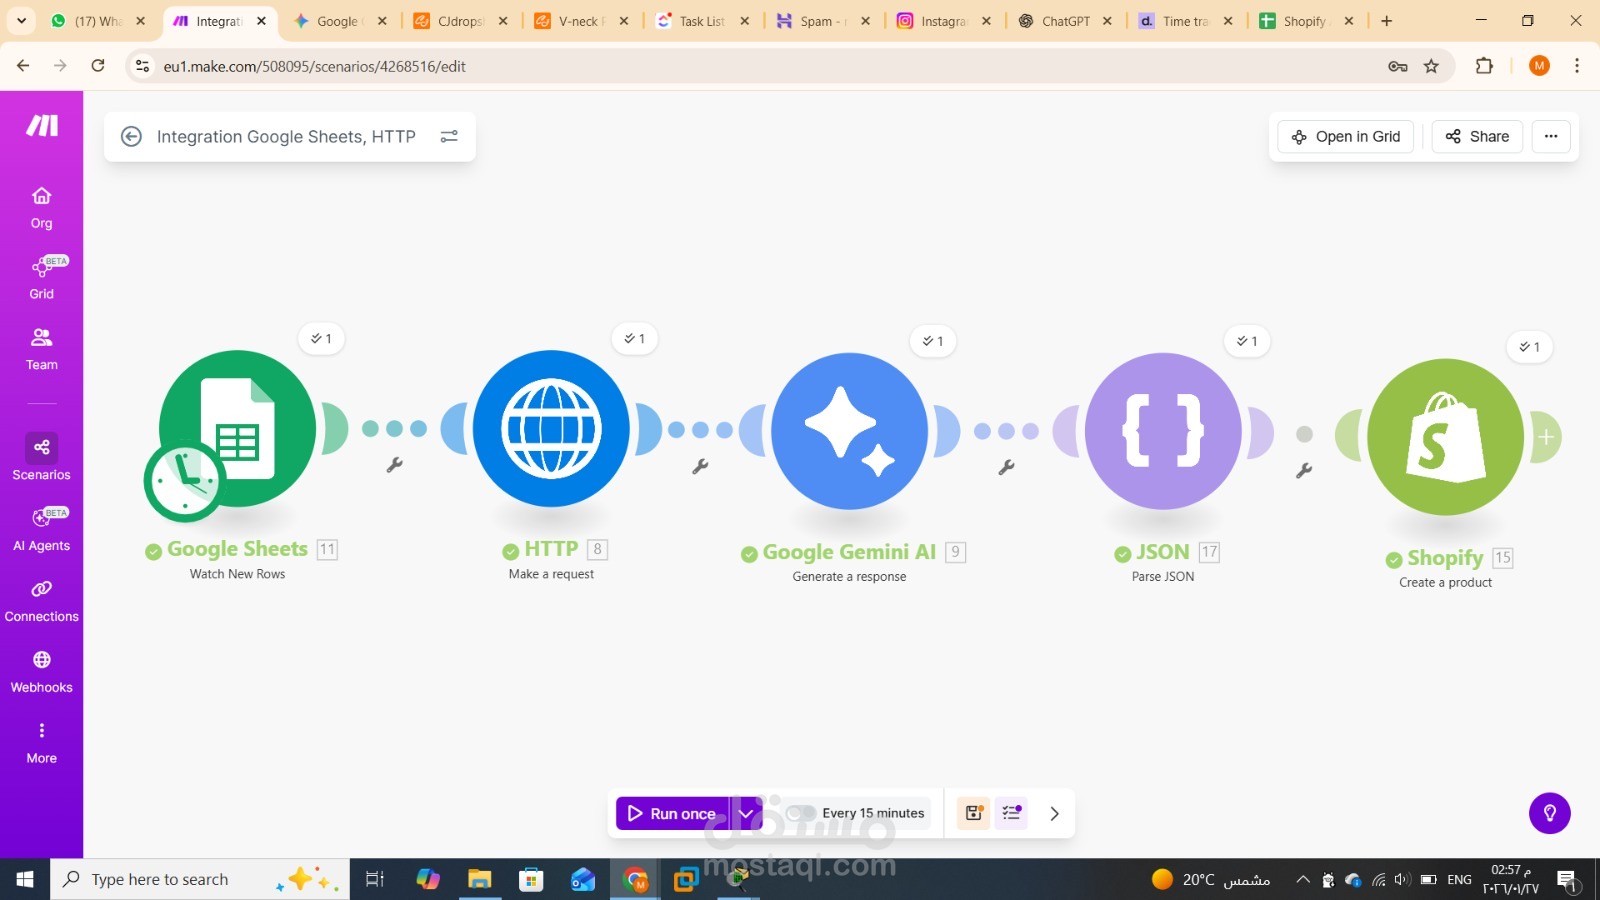Switch to the ChatGPT browser tab
1600x900 pixels.
click(x=1064, y=21)
